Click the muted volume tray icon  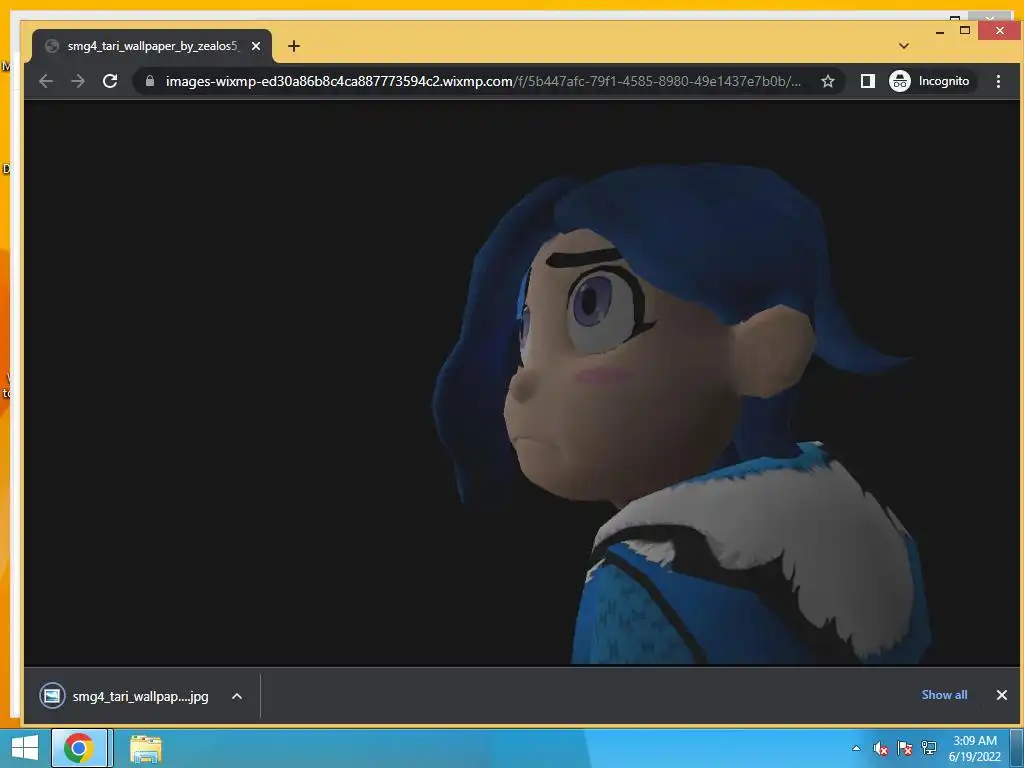pos(880,748)
